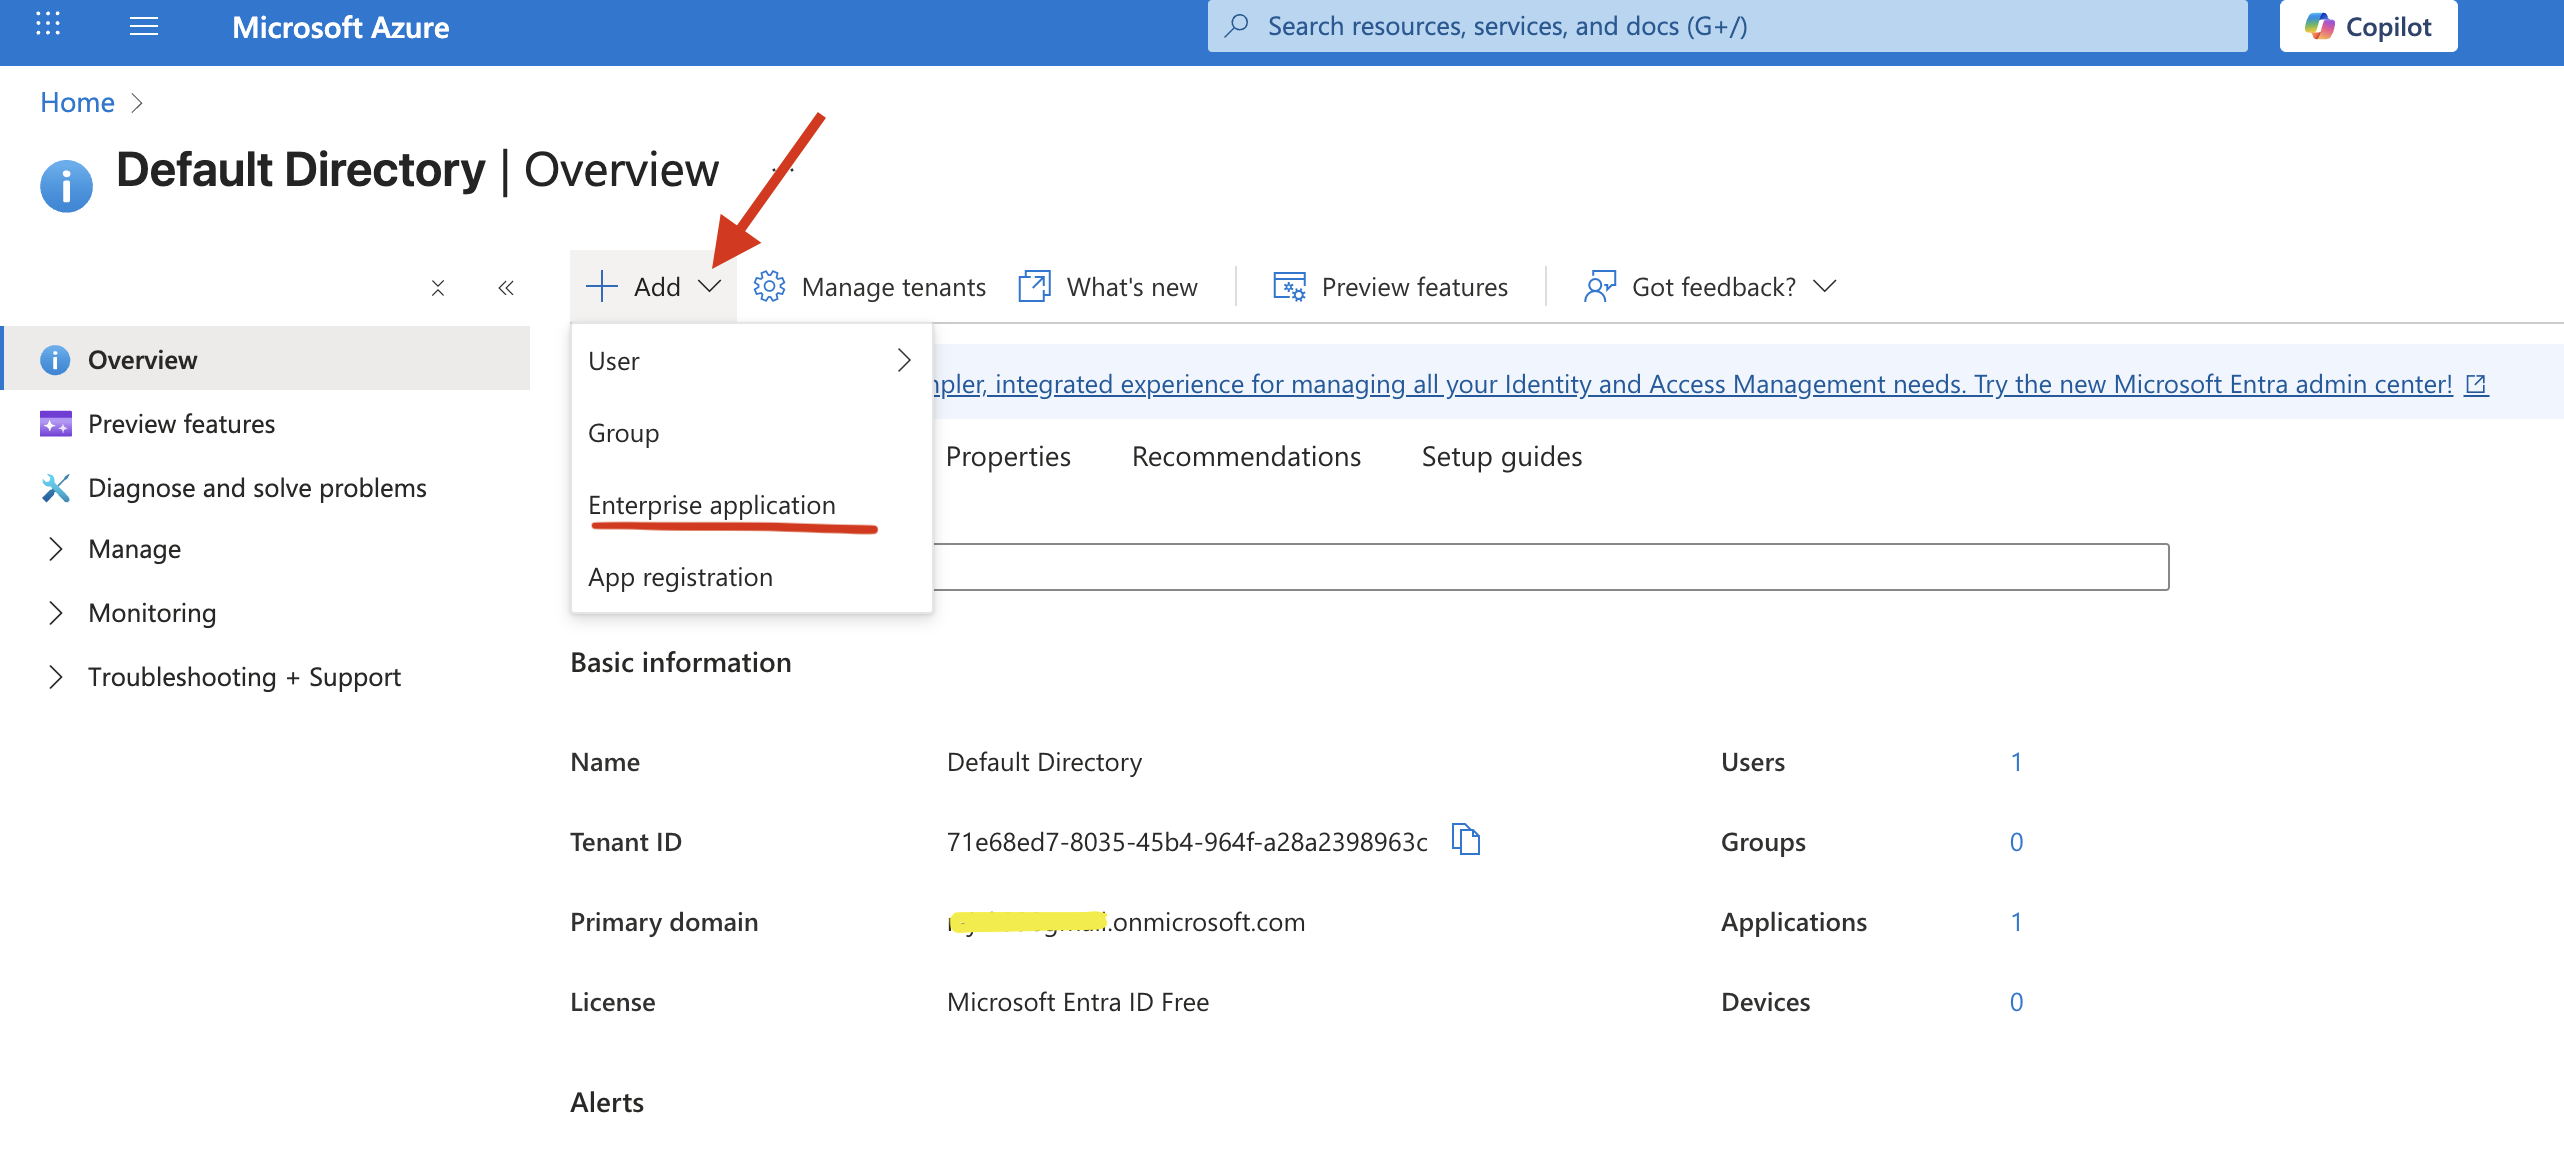
Task: Click the plus icon on Add
Action: [x=602, y=286]
